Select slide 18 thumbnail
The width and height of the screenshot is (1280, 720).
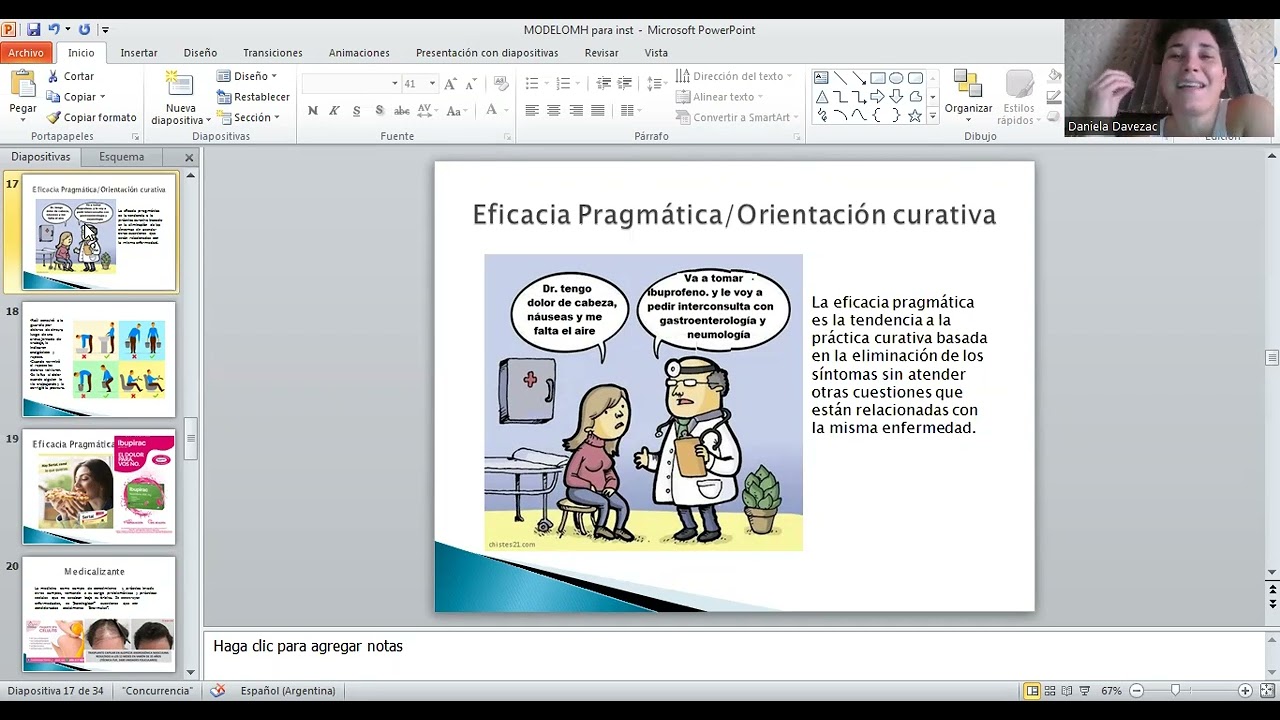pos(99,360)
